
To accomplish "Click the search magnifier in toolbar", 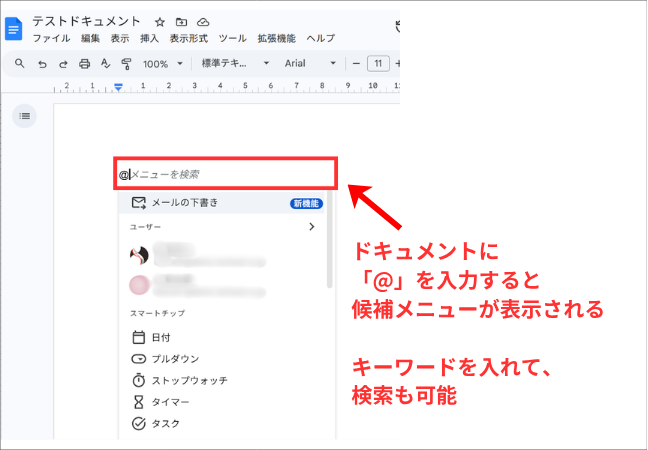I will point(20,63).
